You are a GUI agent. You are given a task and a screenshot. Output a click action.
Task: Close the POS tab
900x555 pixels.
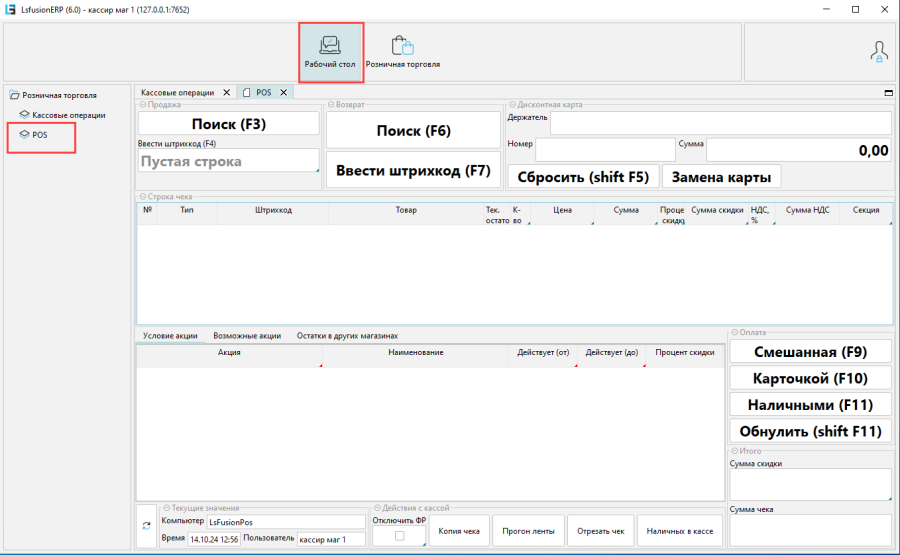tap(284, 92)
